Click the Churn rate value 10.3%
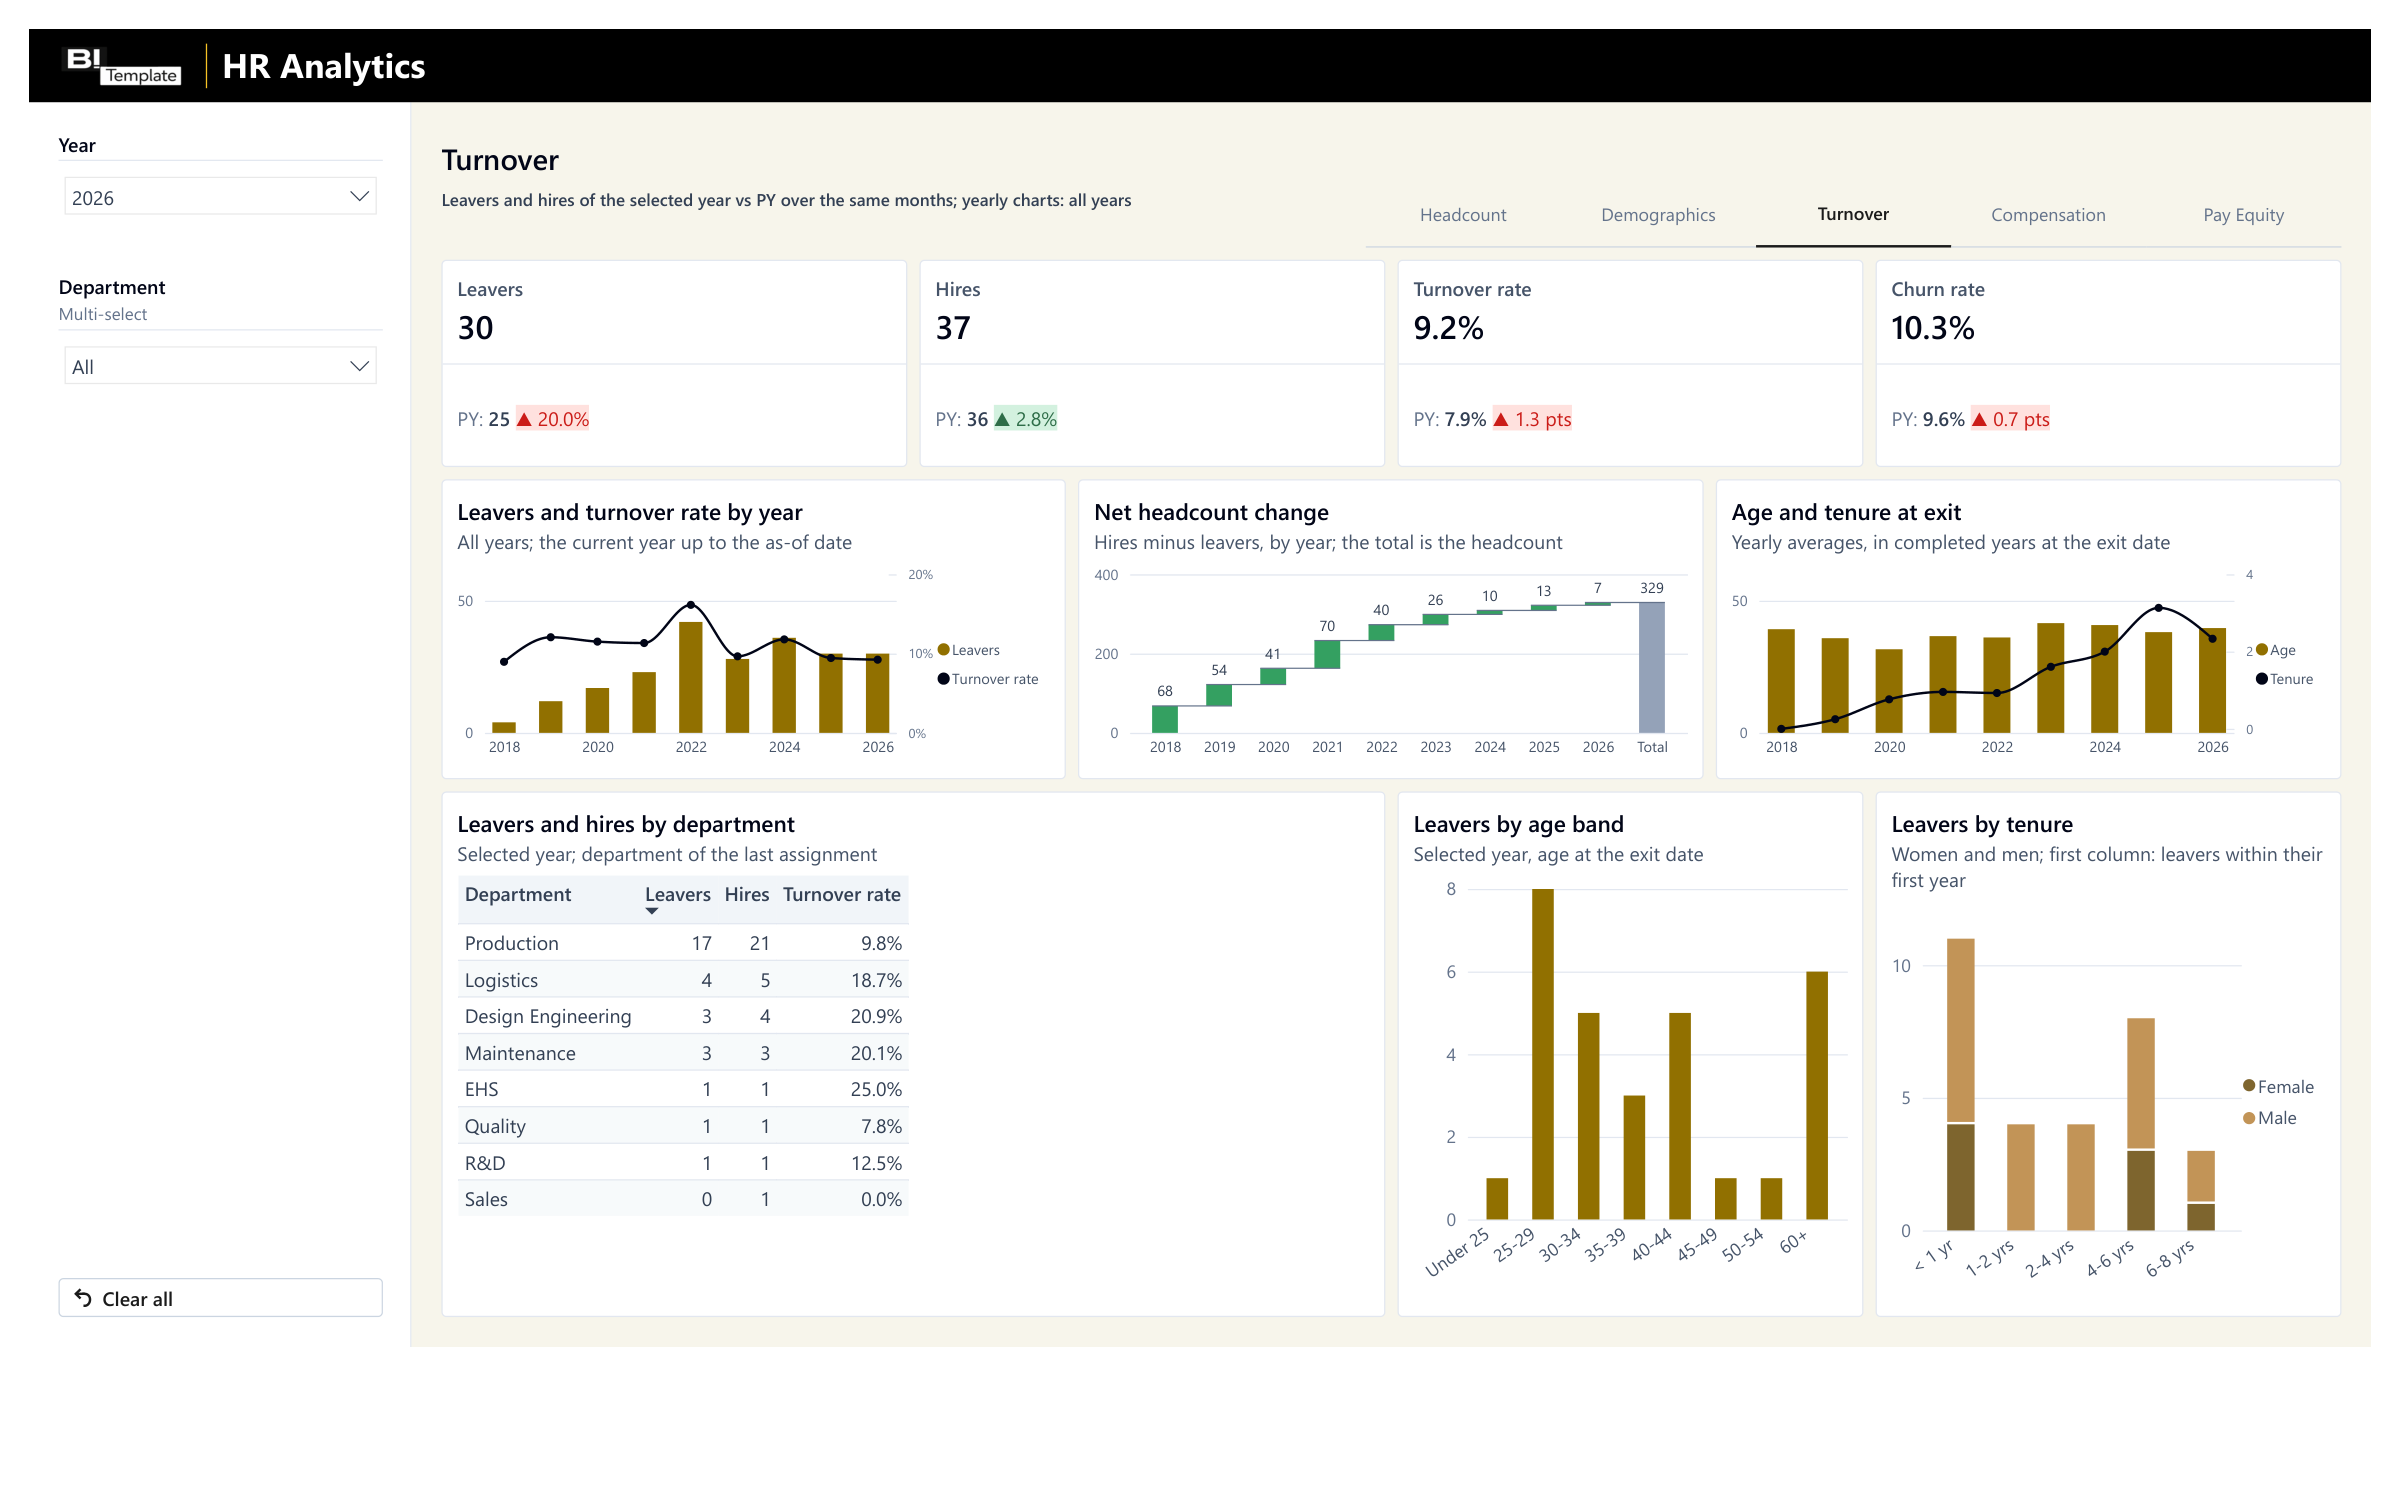Screen dimensions: 2400x1500 pos(1932,328)
